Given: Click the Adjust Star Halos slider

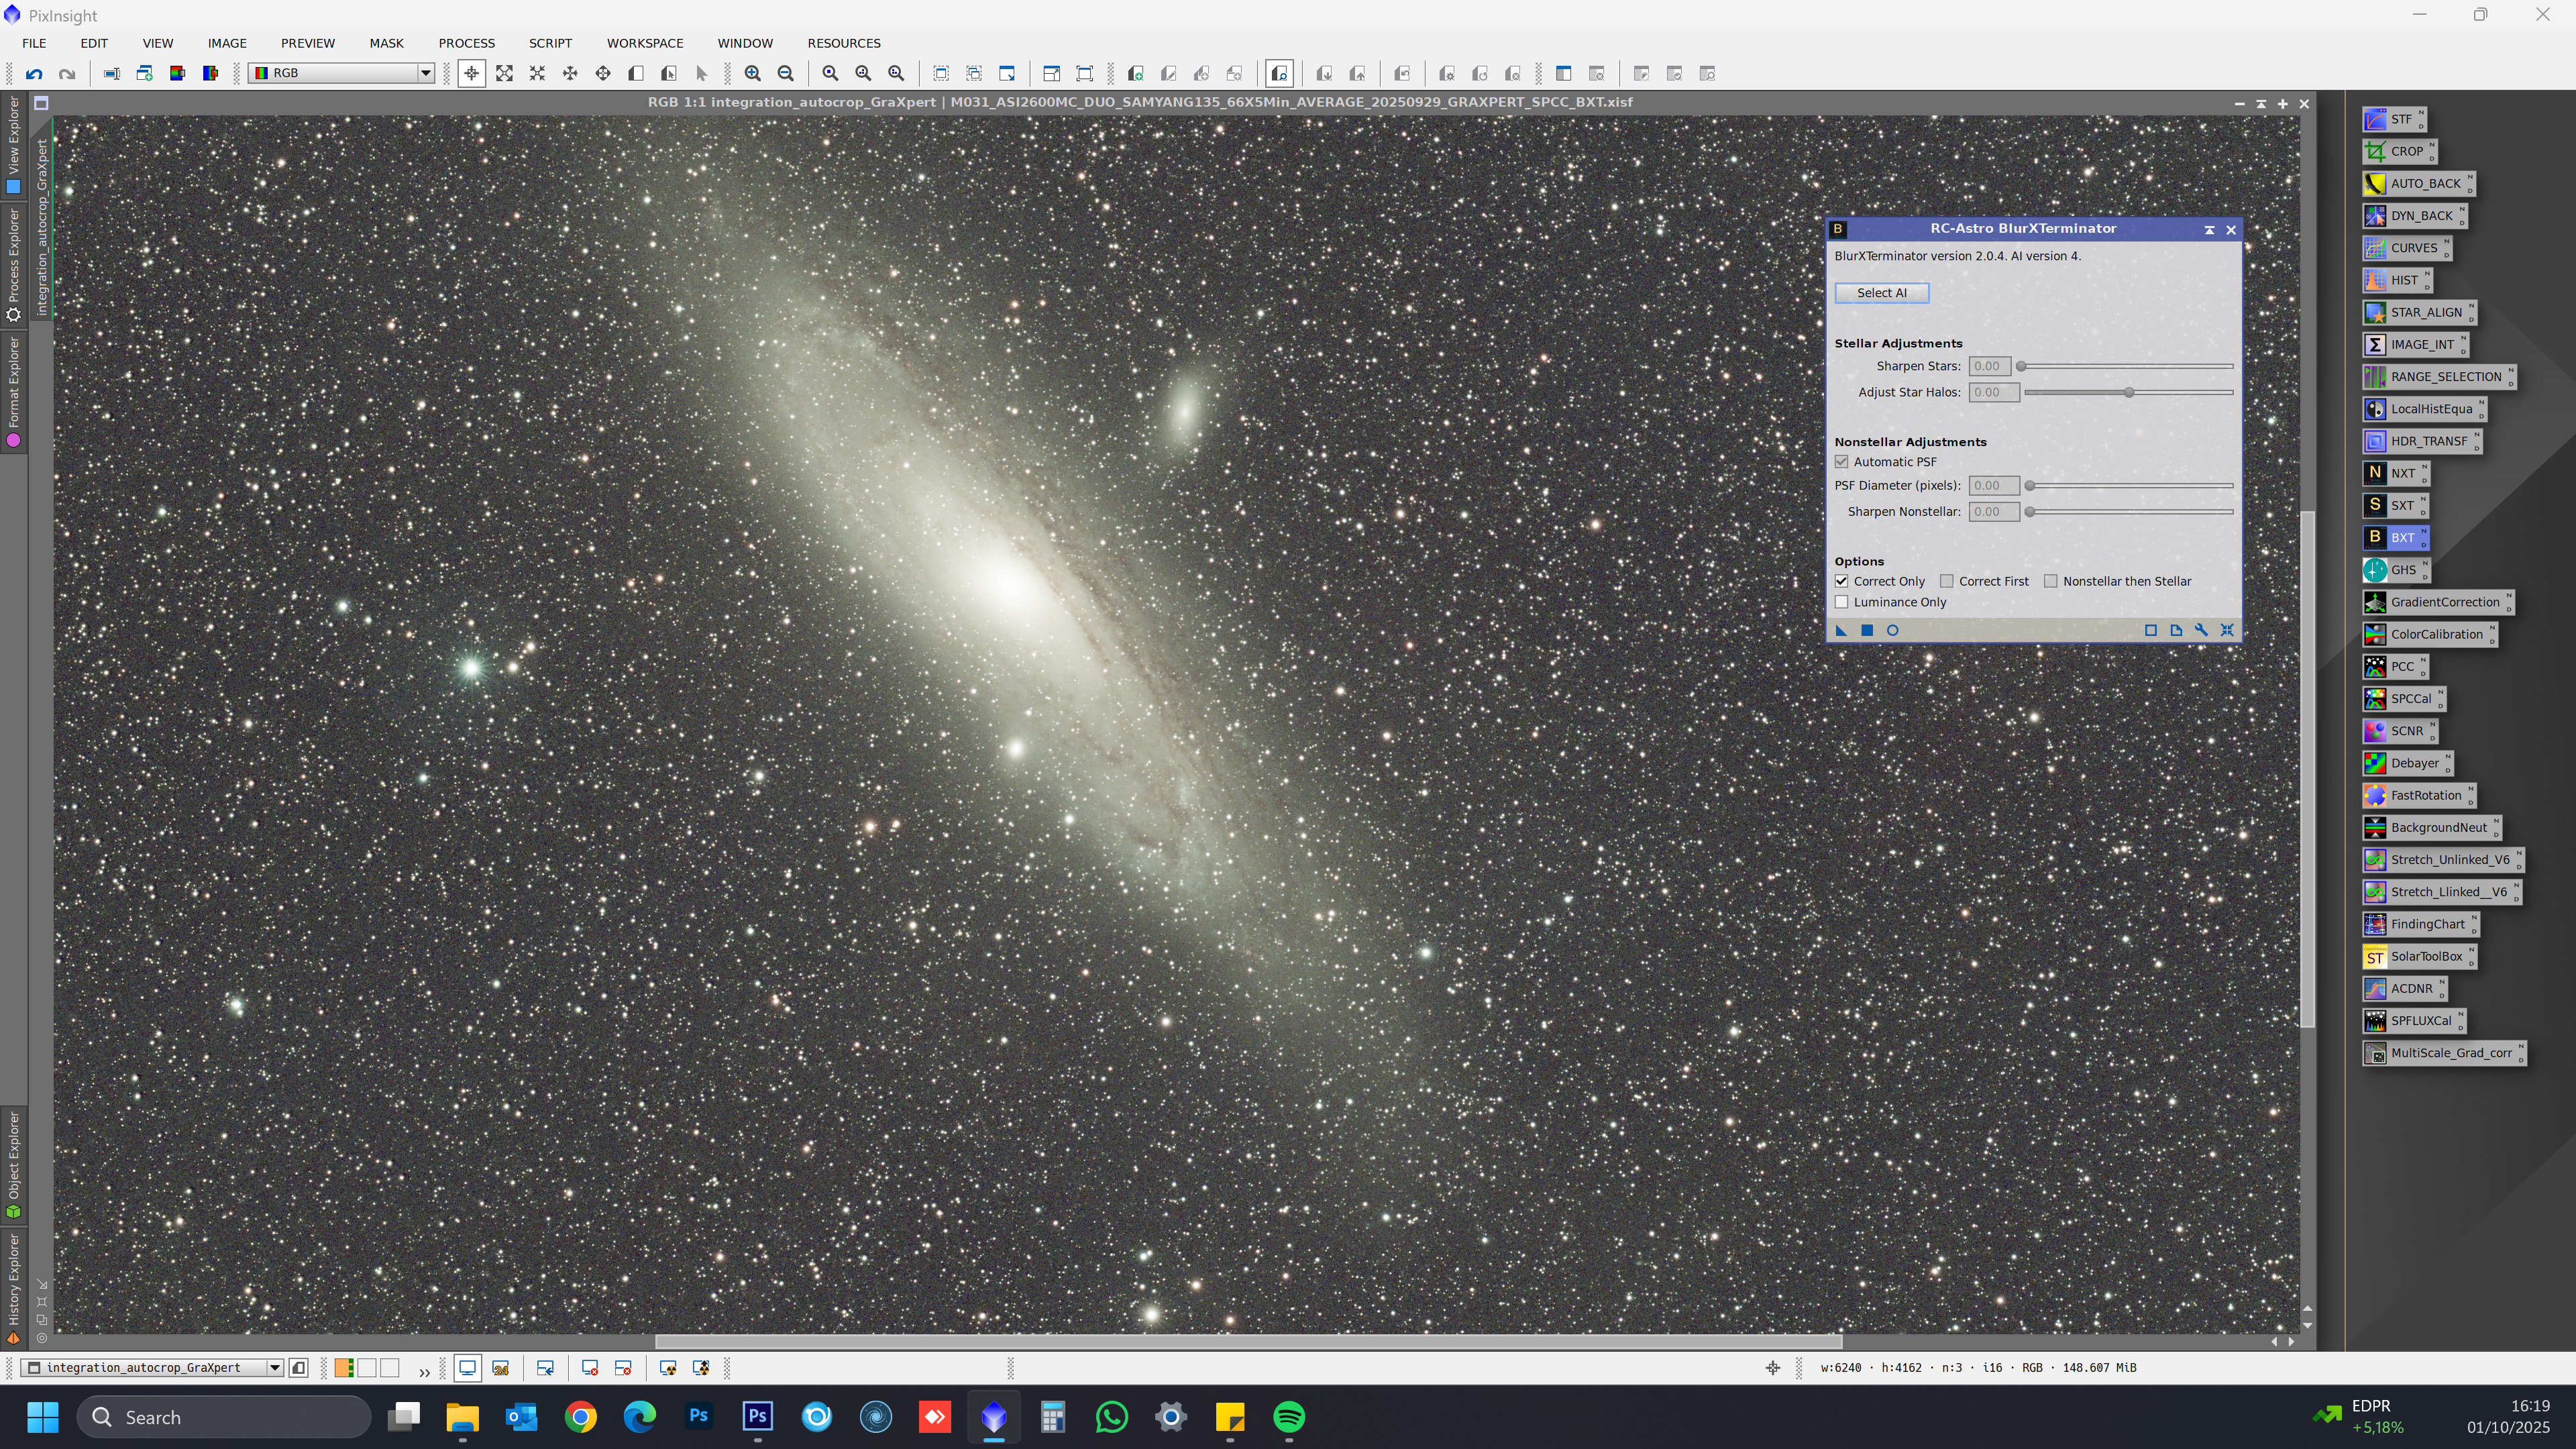Looking at the screenshot, I should pos(2128,392).
